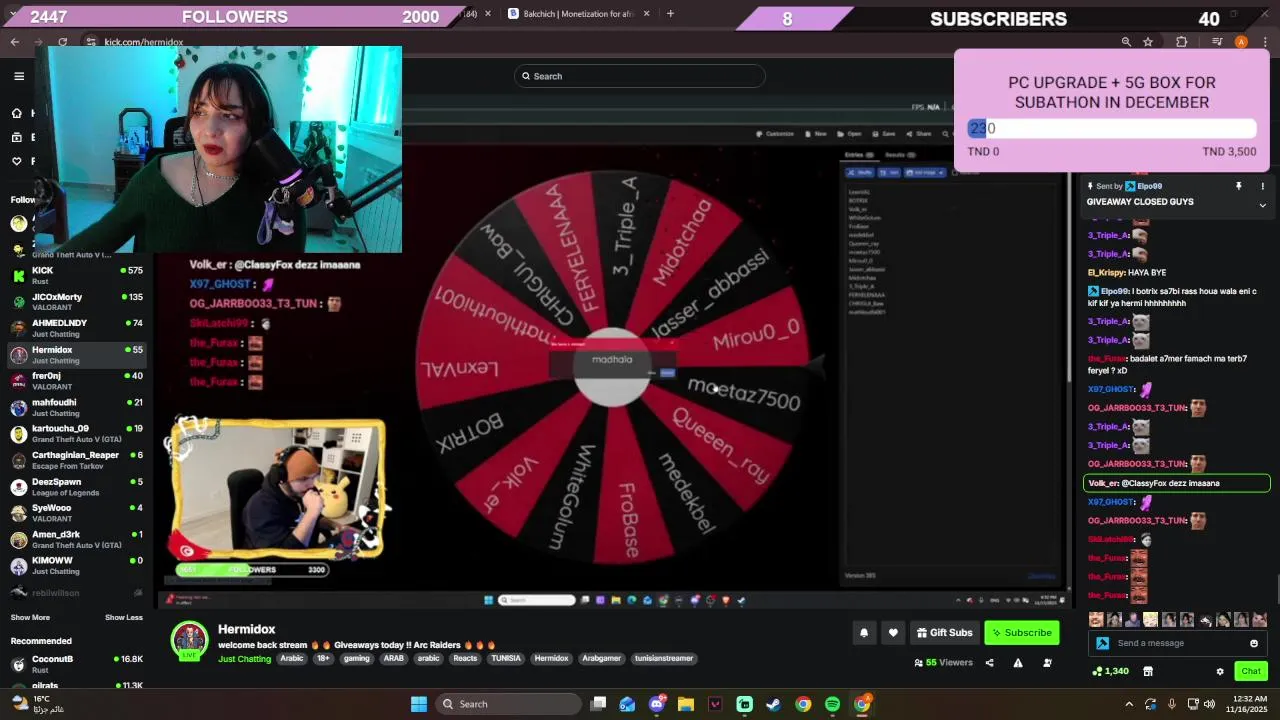Image resolution: width=1280 pixels, height=720 pixels.
Task: Show hidden system tray icons
Action: click(x=1129, y=704)
